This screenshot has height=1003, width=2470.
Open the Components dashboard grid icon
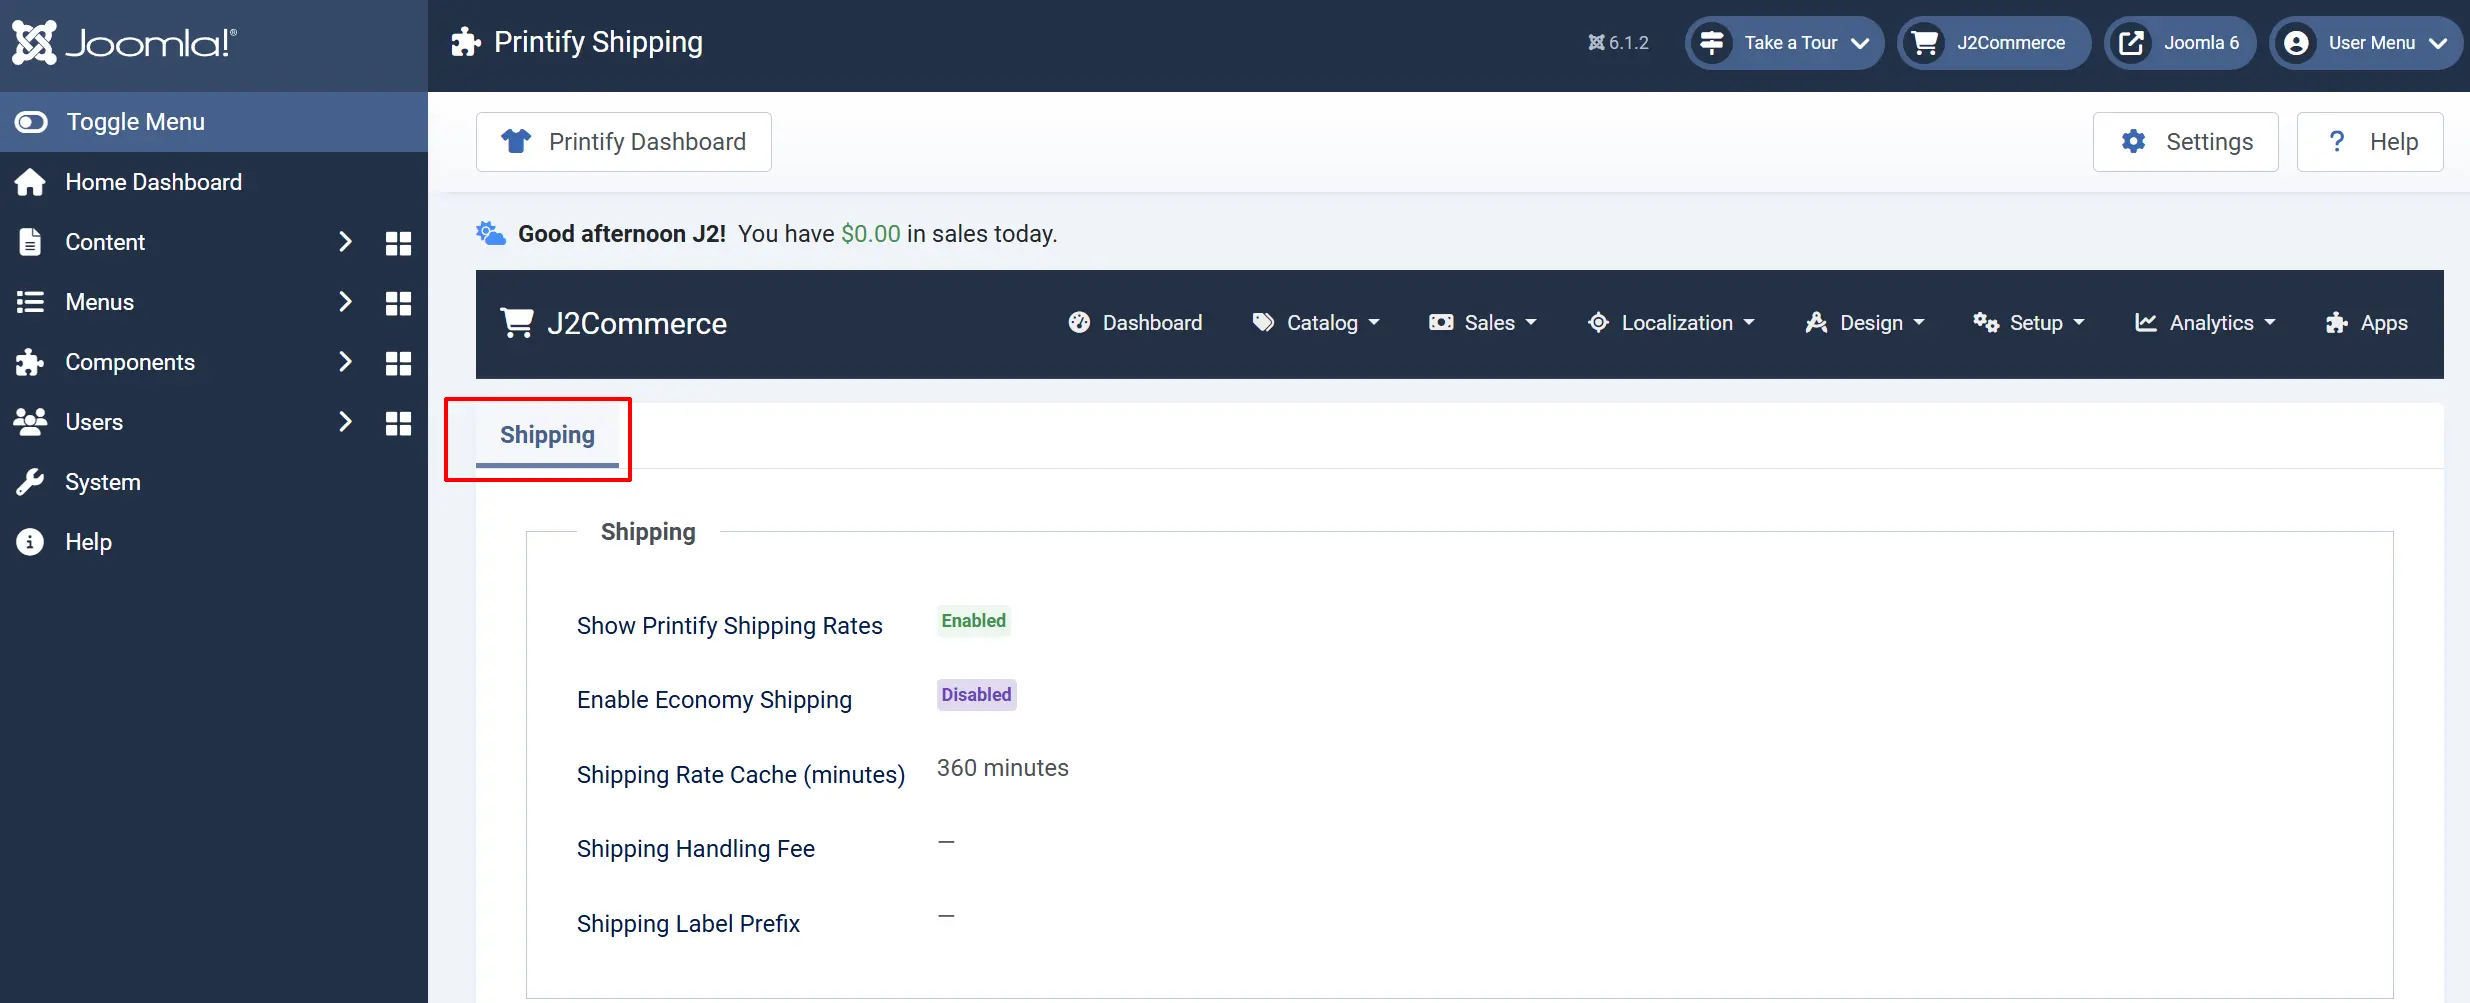pyautogui.click(x=398, y=363)
